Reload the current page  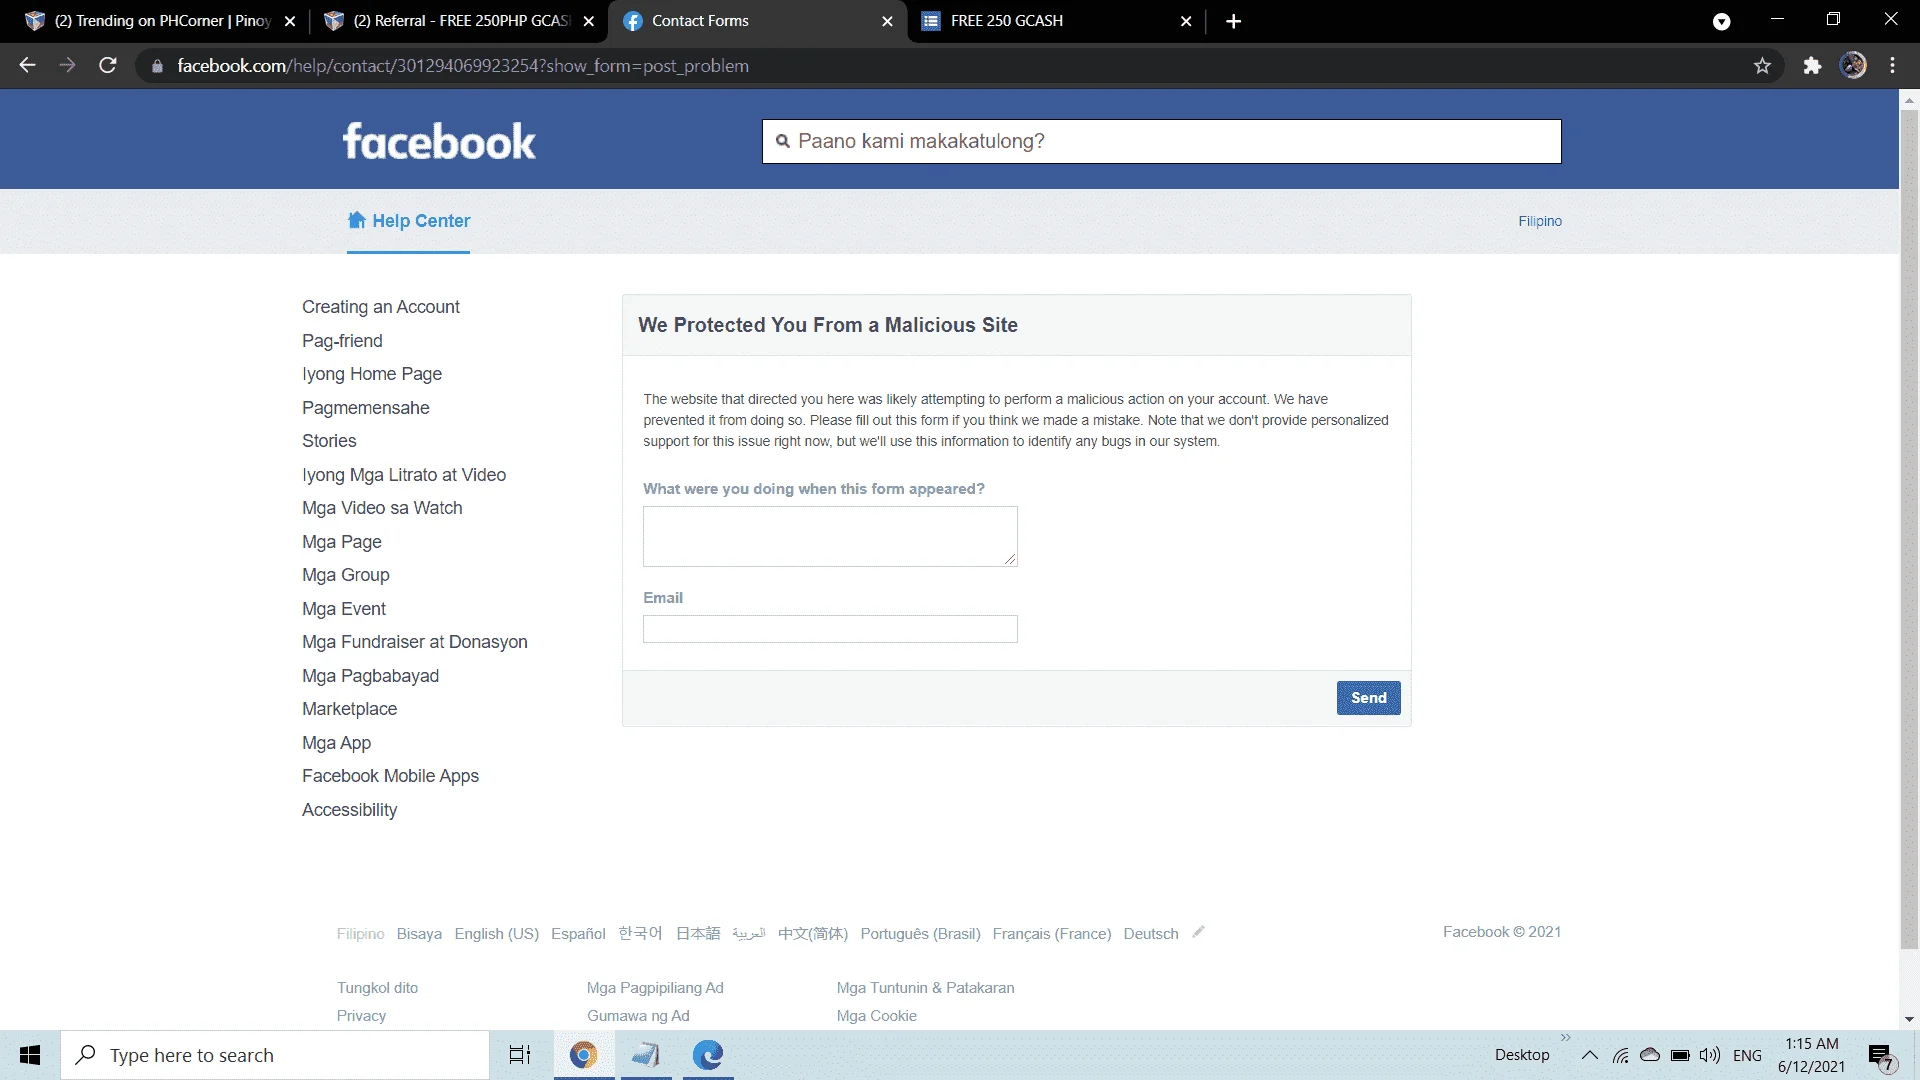[x=108, y=66]
